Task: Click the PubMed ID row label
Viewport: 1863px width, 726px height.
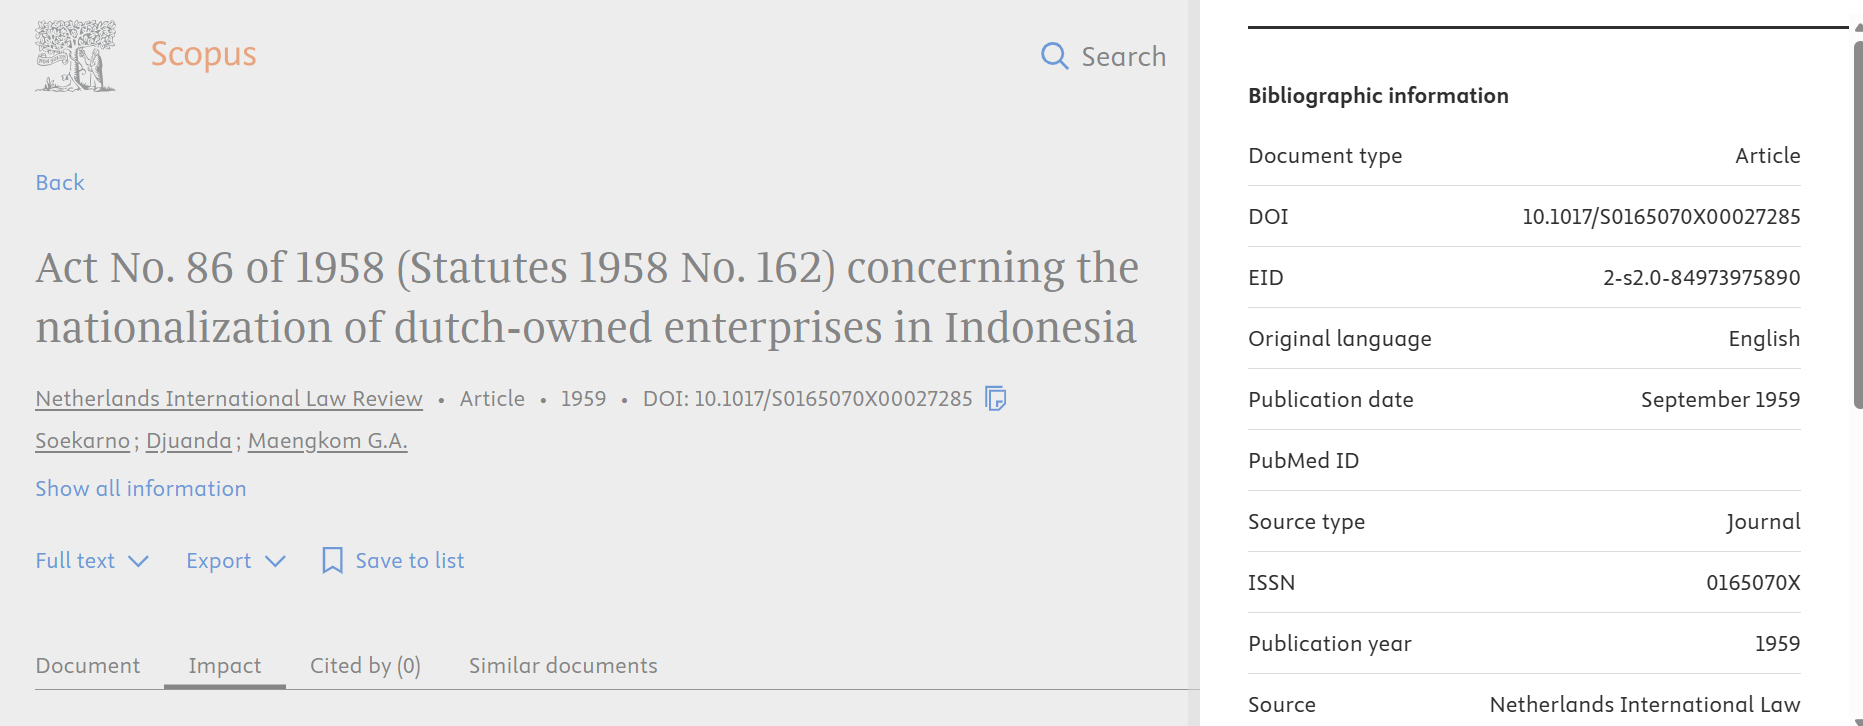Action: [x=1304, y=461]
